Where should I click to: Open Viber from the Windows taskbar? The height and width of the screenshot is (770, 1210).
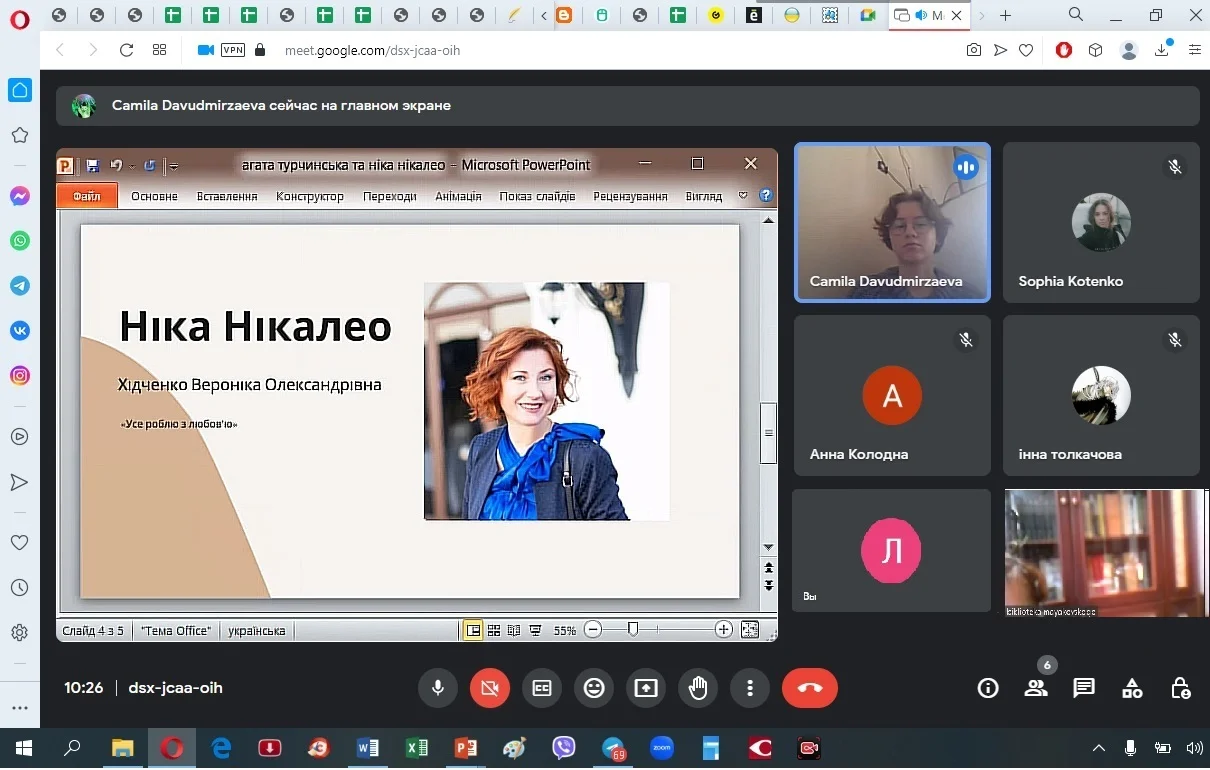564,748
